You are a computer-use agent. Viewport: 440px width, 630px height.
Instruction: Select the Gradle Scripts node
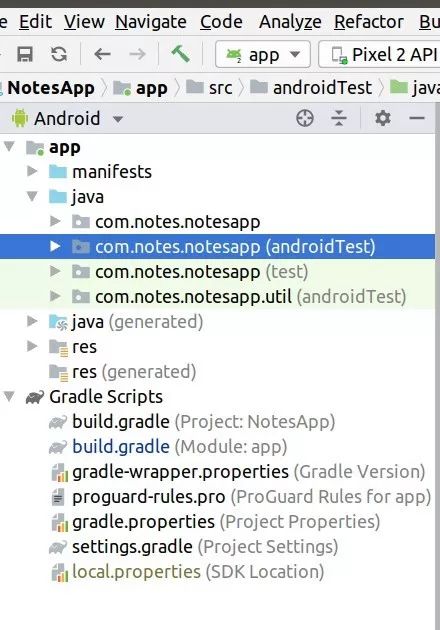click(217, 397)
